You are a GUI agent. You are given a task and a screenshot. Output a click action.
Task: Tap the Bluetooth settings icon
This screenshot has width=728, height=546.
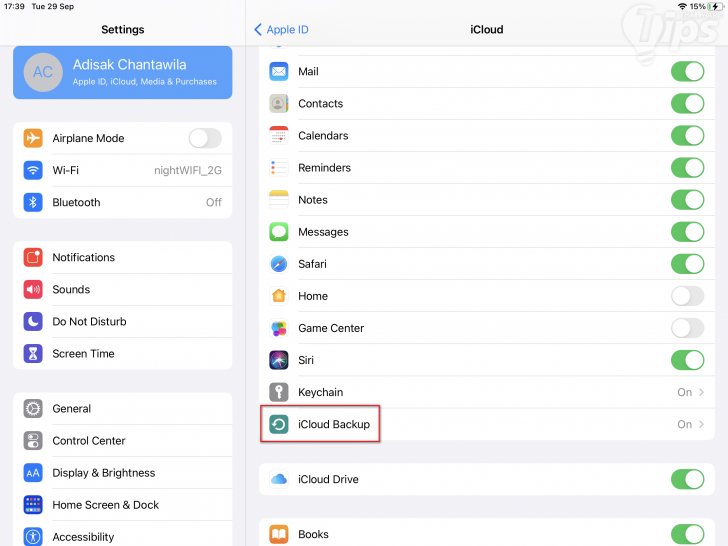coord(33,202)
